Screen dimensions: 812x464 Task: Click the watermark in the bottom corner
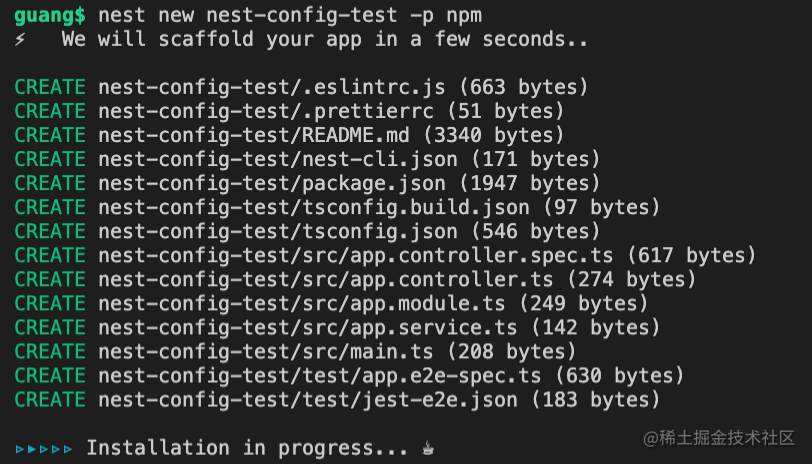pos(720,438)
